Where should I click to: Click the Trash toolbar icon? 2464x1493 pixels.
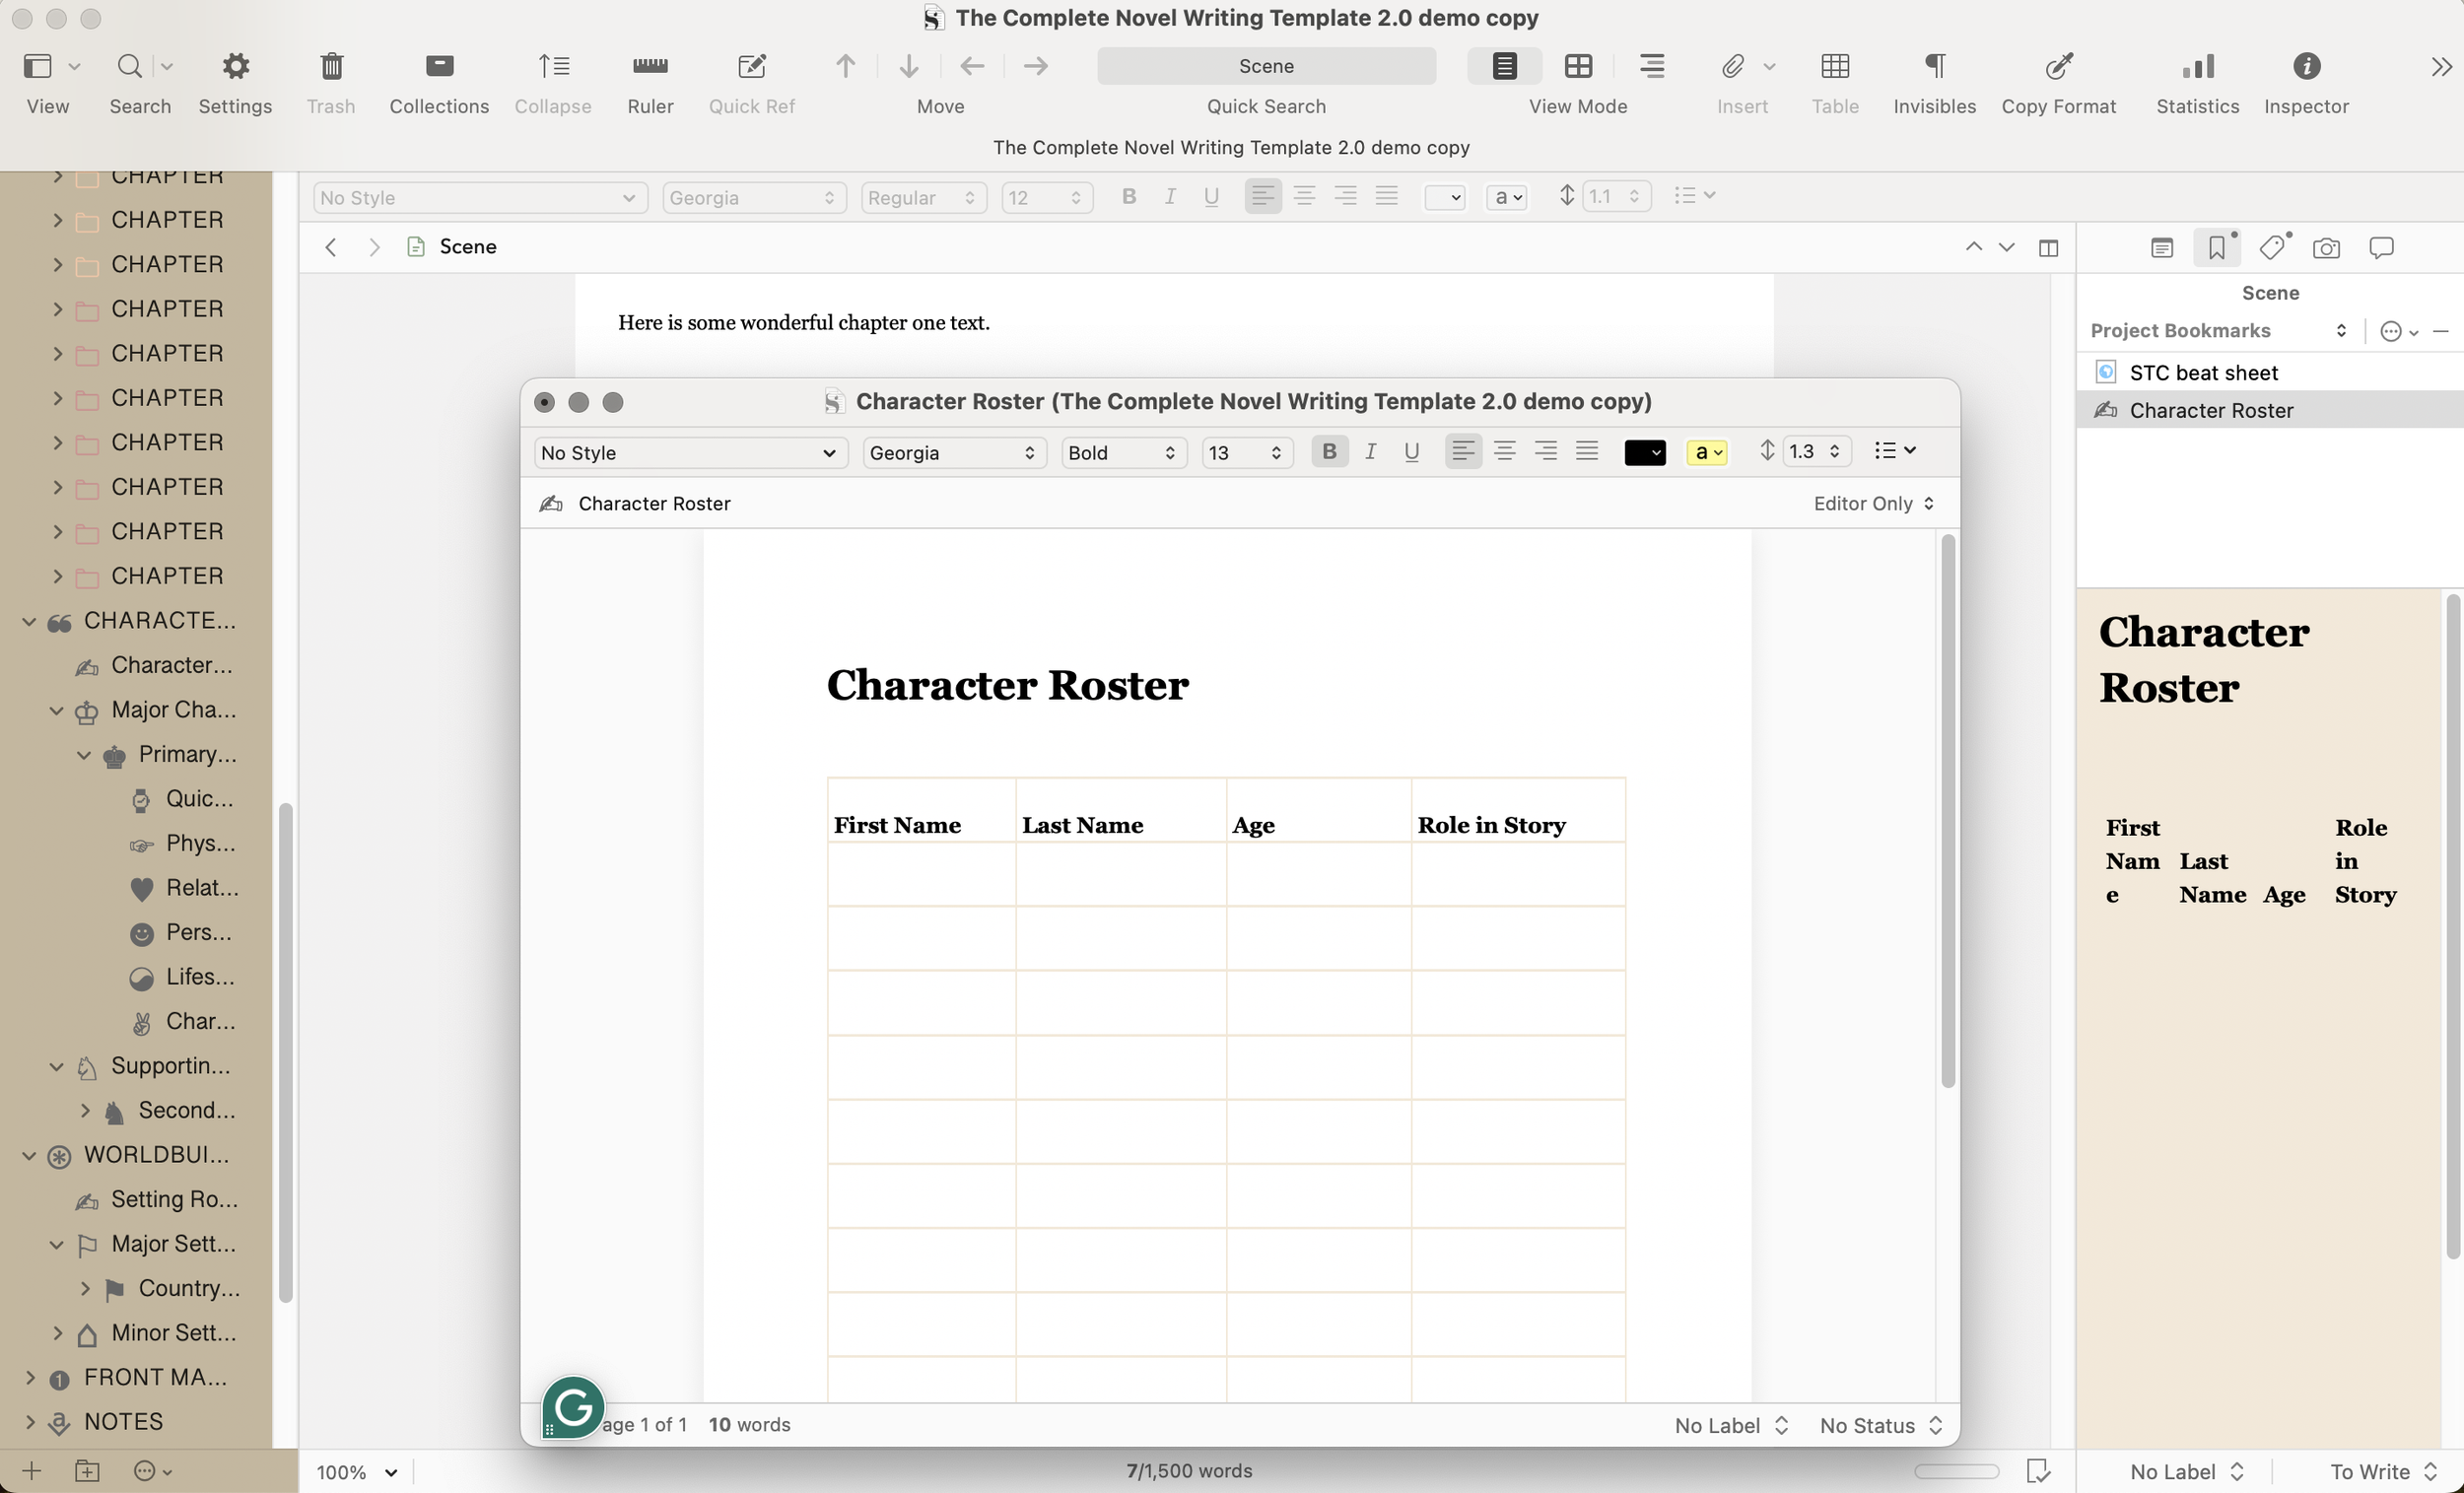click(331, 66)
